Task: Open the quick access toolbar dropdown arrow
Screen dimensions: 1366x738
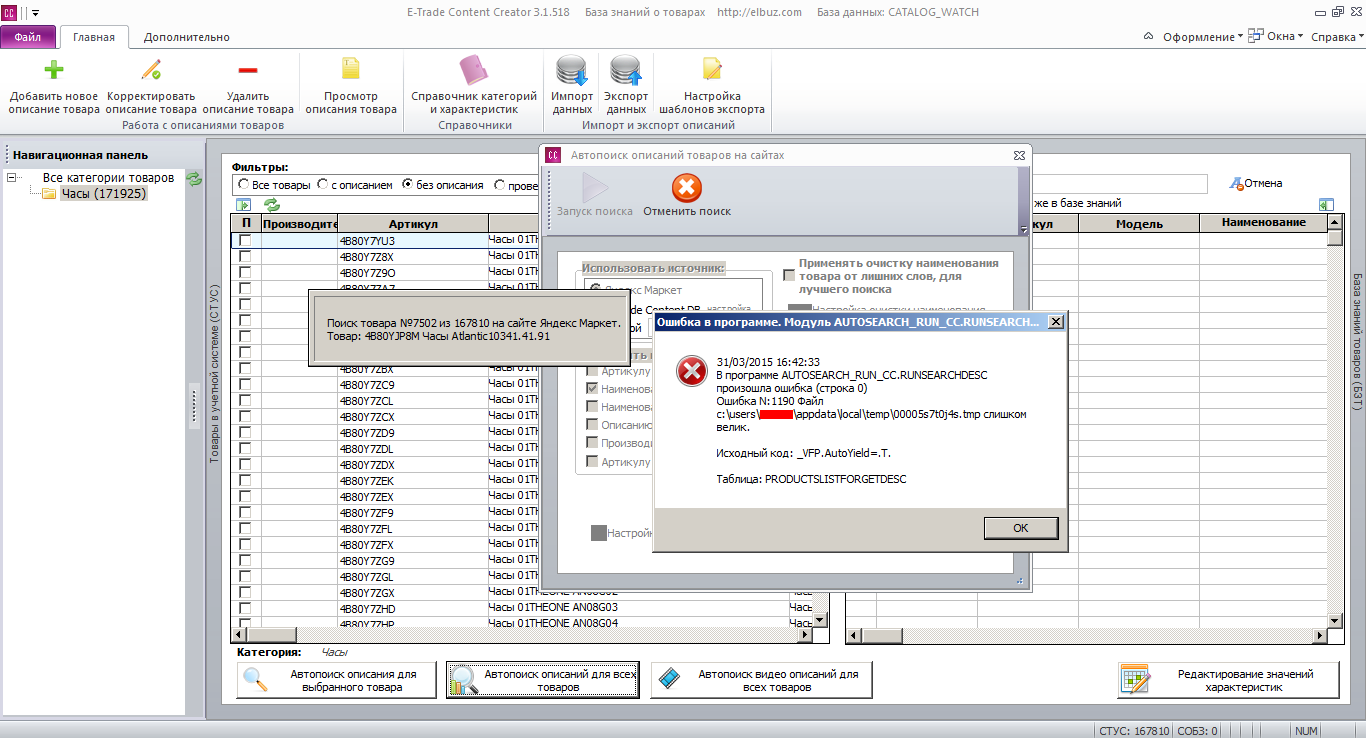Action: tap(36, 13)
